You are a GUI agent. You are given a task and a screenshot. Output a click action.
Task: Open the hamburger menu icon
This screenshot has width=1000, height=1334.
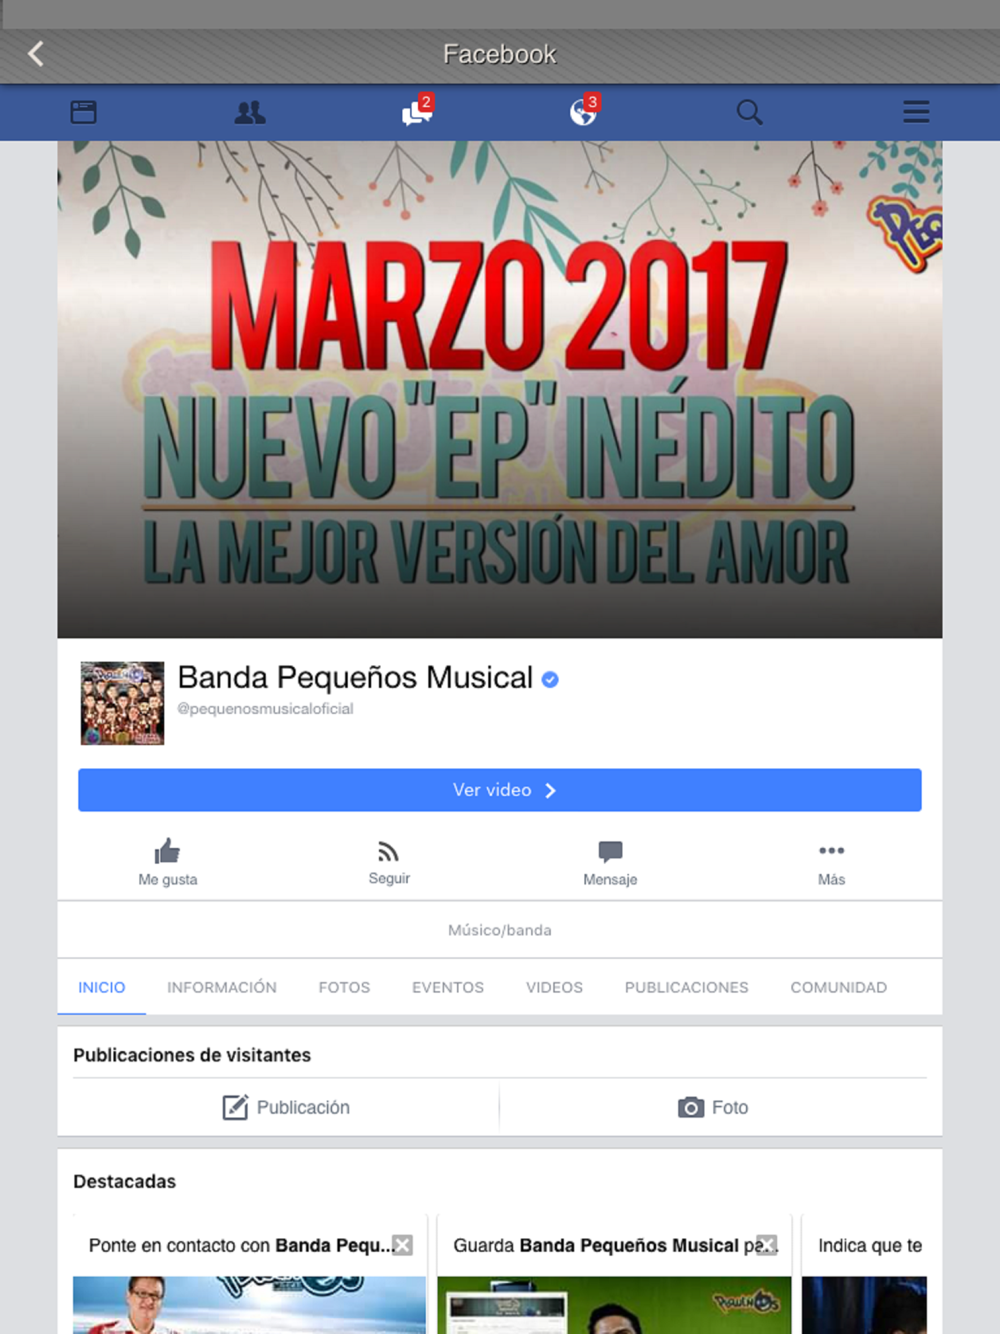pos(916,112)
